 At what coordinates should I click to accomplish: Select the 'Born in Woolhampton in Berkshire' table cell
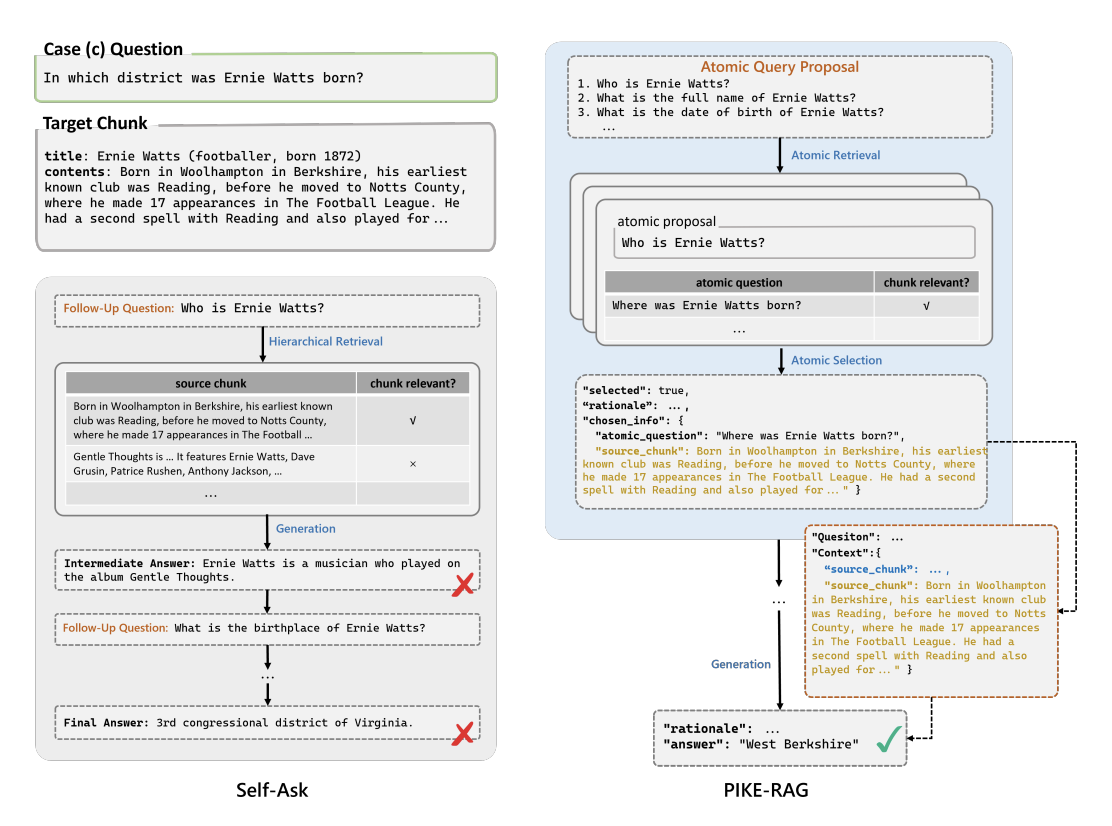point(211,420)
